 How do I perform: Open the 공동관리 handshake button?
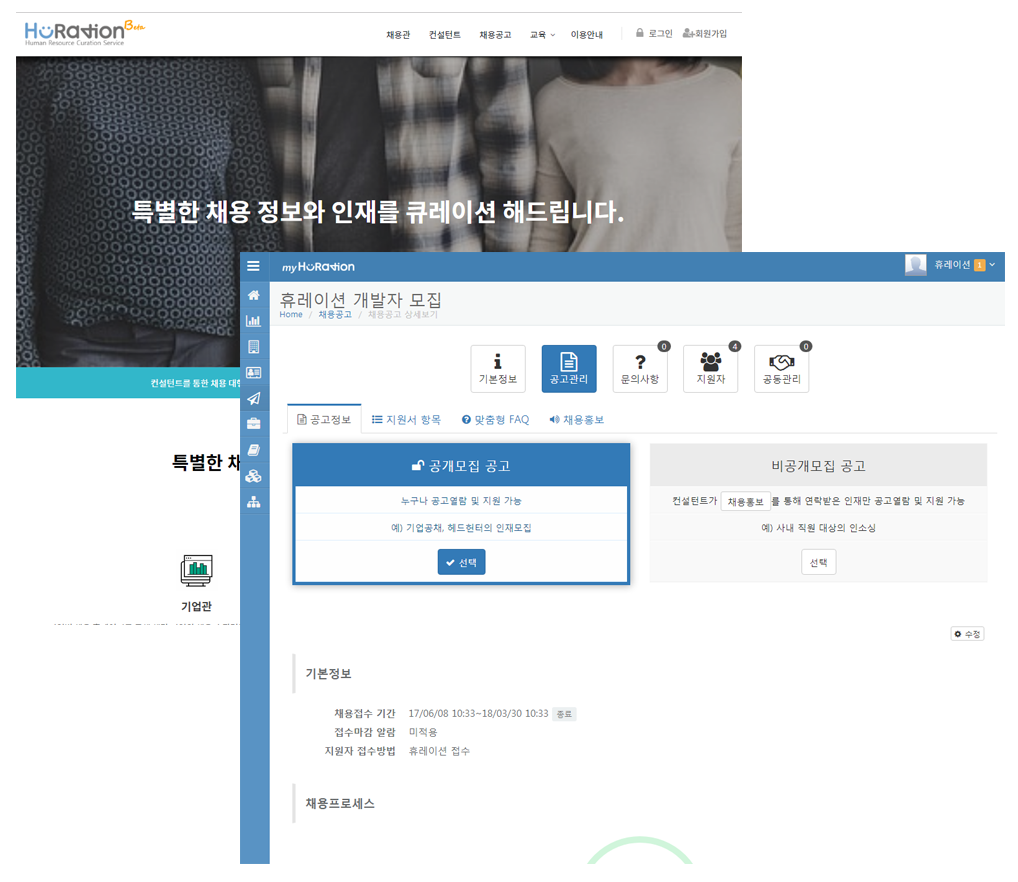click(782, 369)
